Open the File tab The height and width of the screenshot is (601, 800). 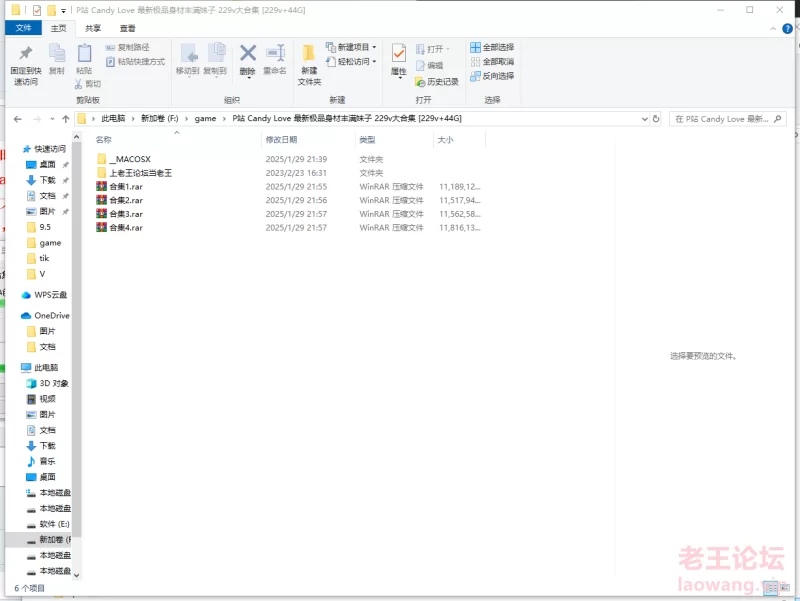pyautogui.click(x=23, y=28)
